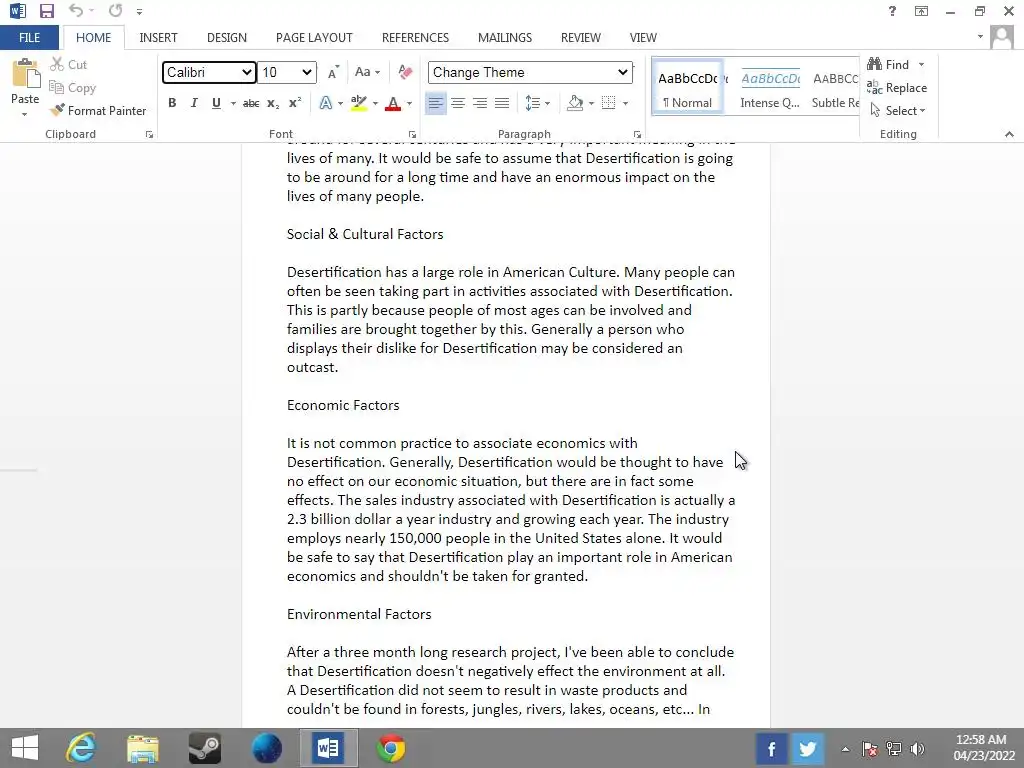Open the Select menu

click(x=897, y=111)
